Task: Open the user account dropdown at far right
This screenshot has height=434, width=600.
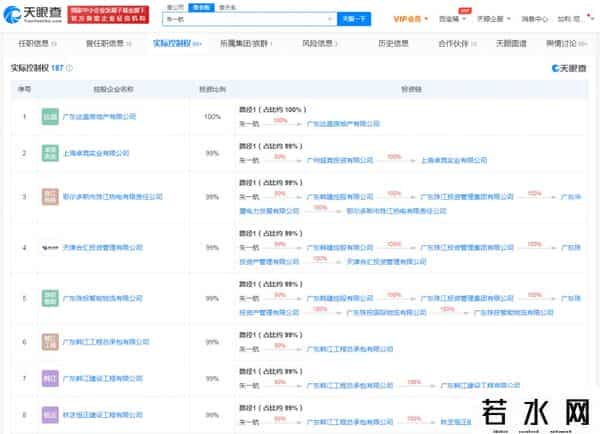Action: pyautogui.click(x=576, y=19)
